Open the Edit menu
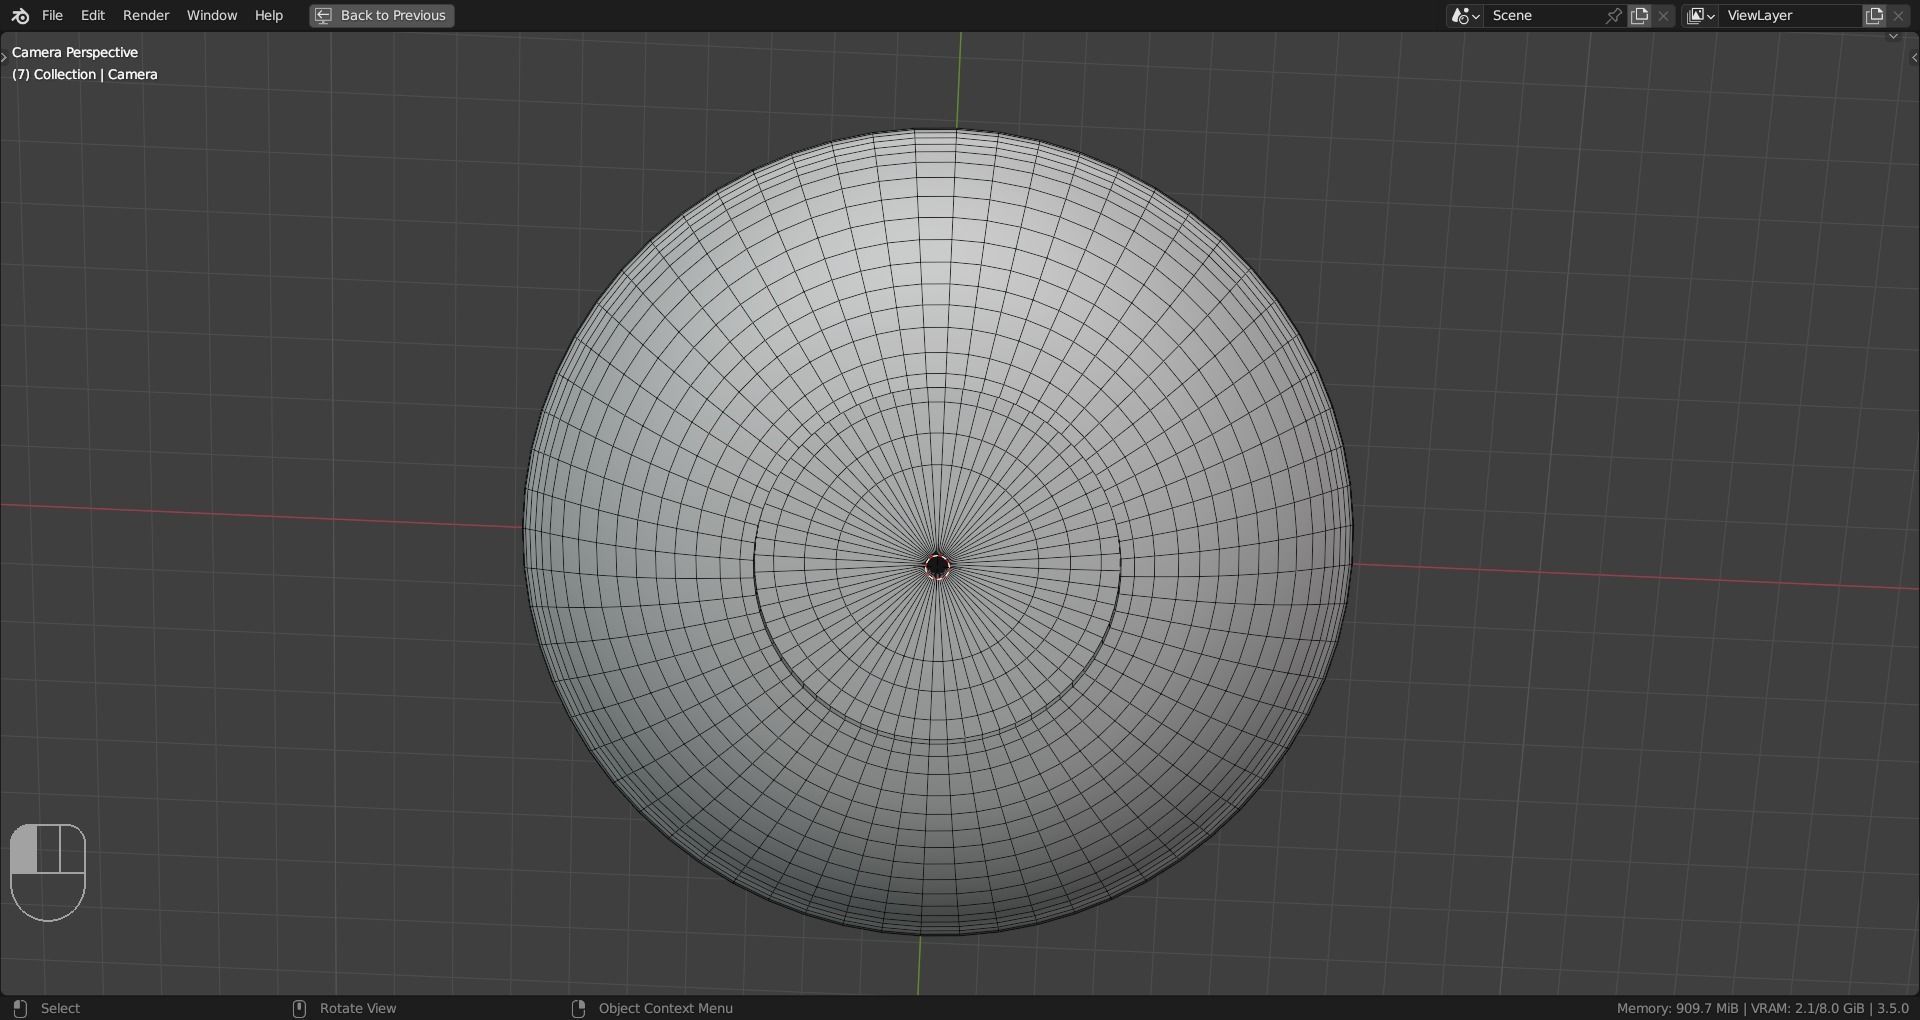 [93, 16]
